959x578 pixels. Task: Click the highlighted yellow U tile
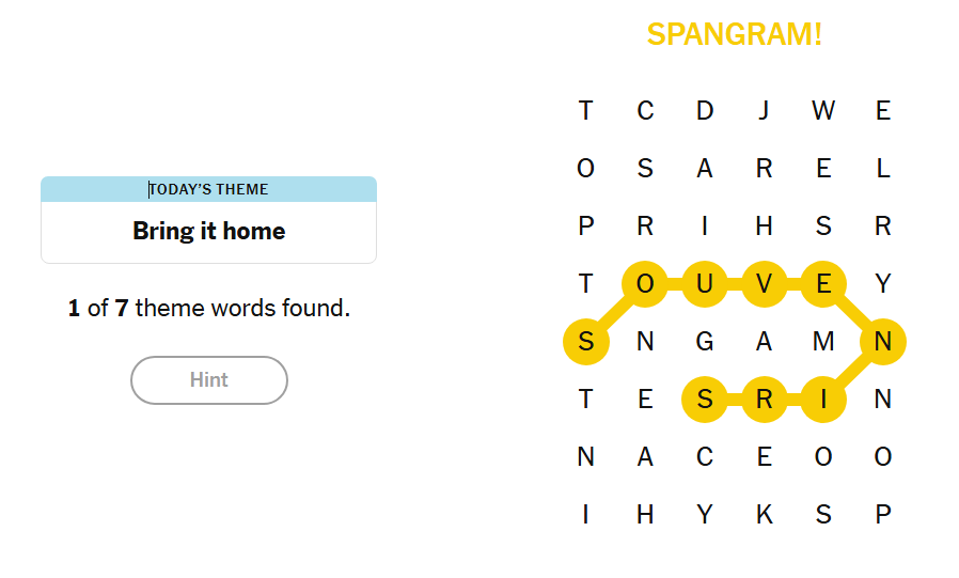click(x=705, y=285)
